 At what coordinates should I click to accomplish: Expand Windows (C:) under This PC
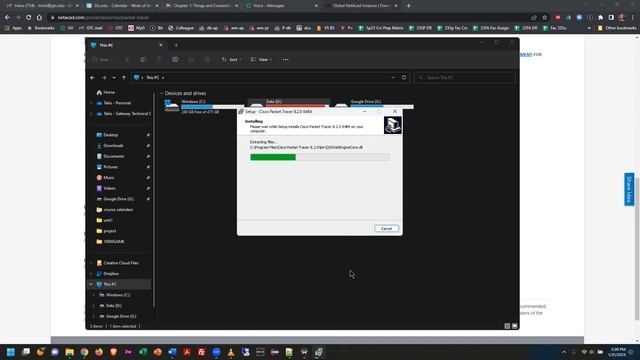coord(93,295)
